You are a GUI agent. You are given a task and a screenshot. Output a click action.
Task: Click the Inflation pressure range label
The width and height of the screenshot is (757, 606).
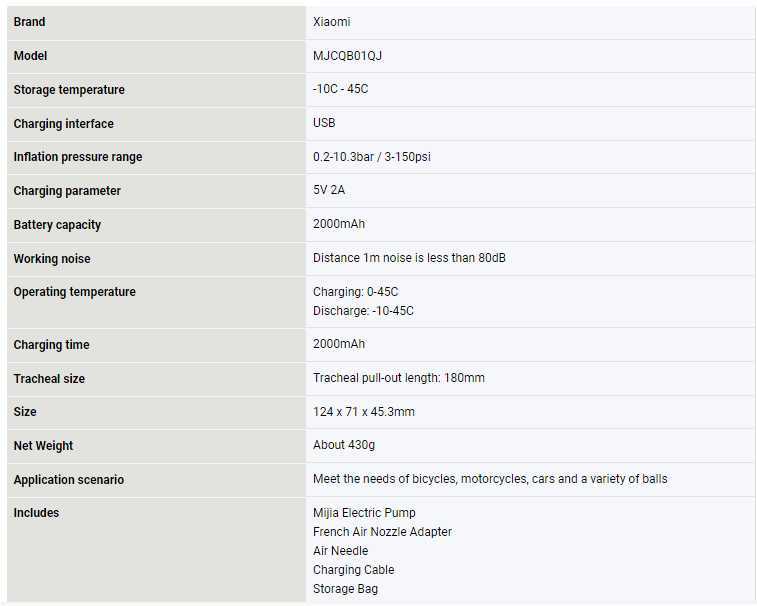(x=78, y=157)
